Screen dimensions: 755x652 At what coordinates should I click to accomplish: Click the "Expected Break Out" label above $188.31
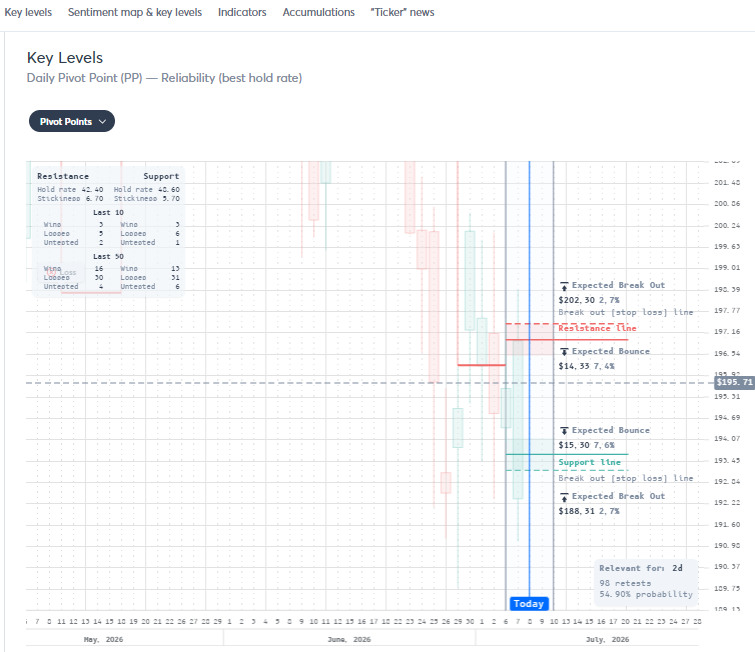pos(618,496)
